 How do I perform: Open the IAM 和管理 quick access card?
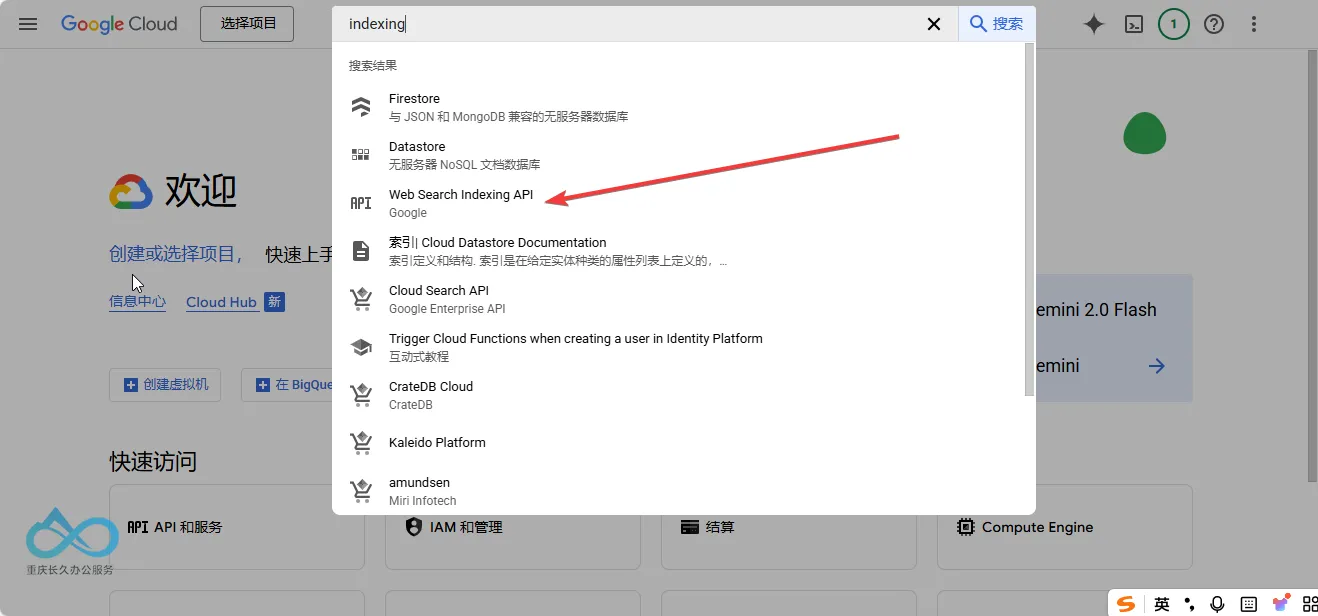coord(512,527)
